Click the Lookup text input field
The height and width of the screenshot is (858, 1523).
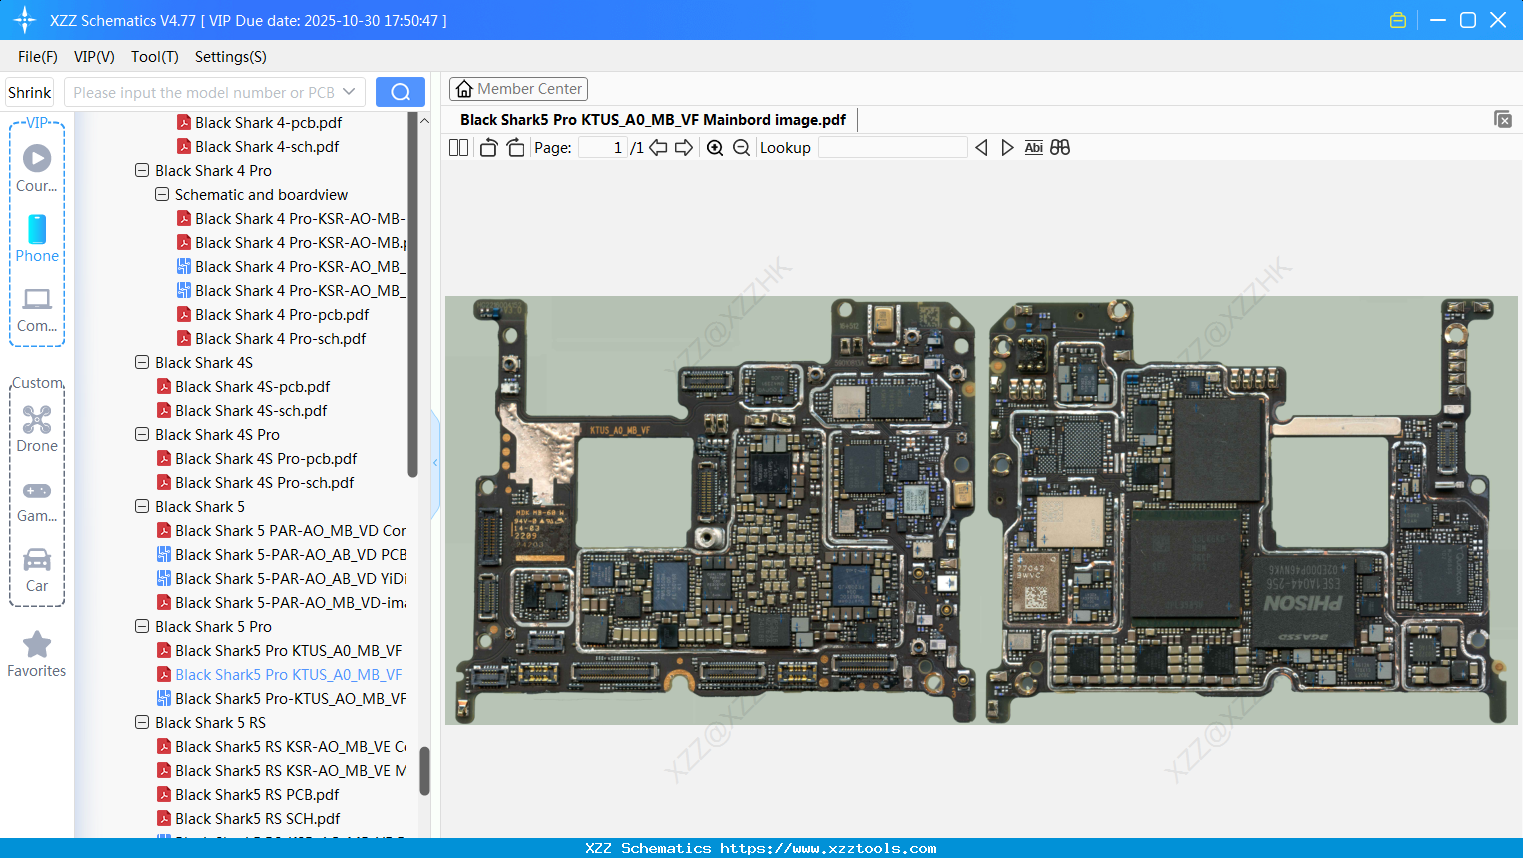[892, 148]
